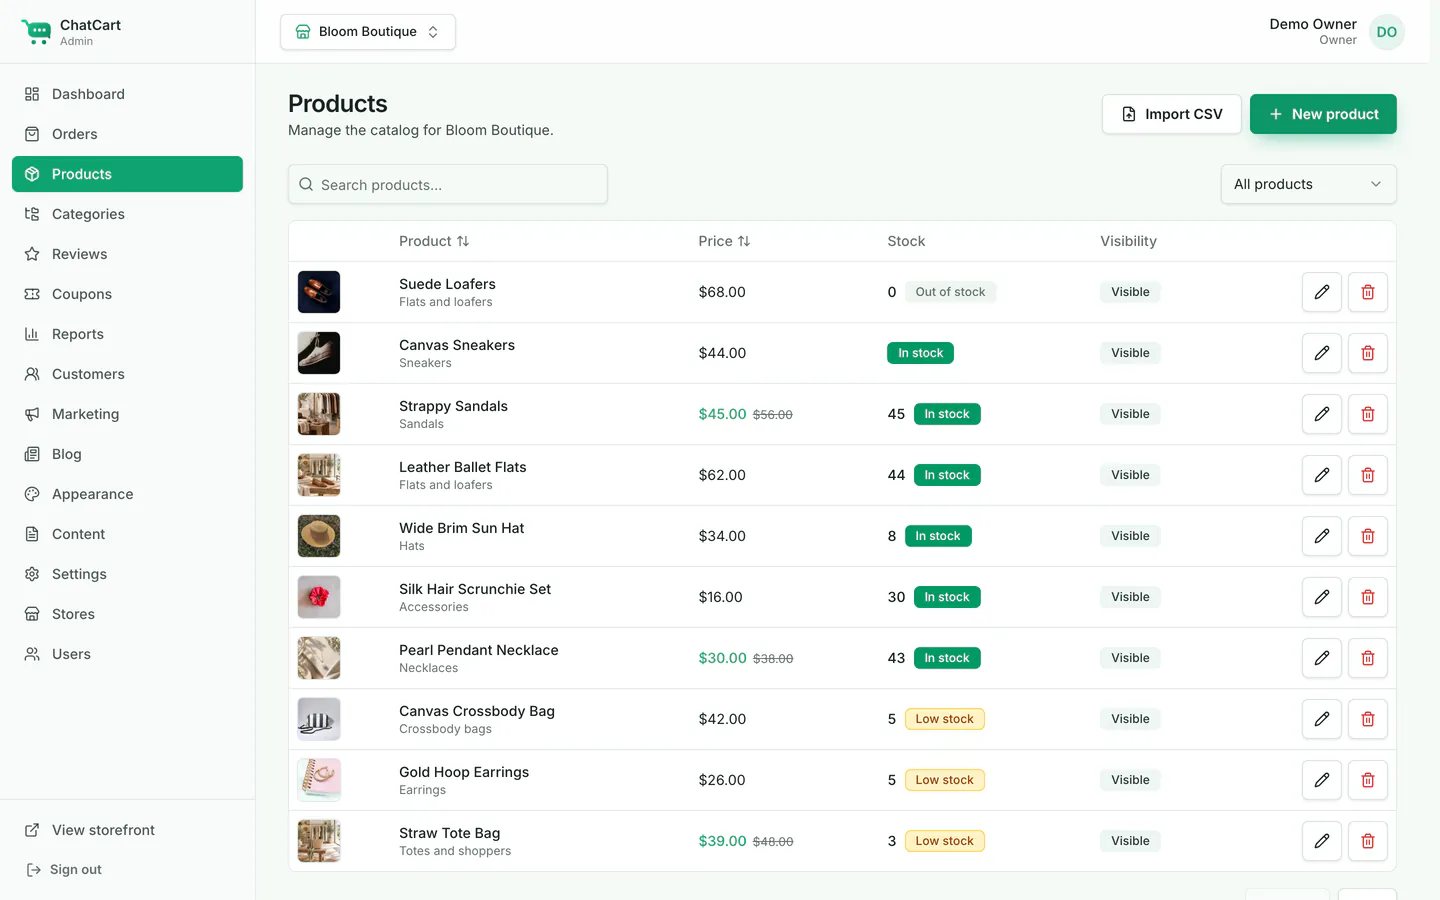Click Visible badge for Canvas Crossbody Bag

click(1130, 719)
